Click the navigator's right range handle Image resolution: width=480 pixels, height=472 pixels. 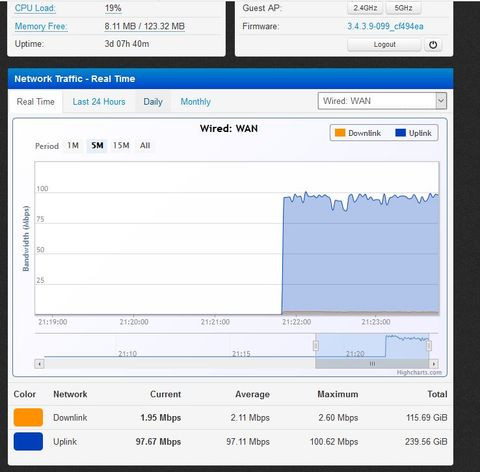coord(429,346)
